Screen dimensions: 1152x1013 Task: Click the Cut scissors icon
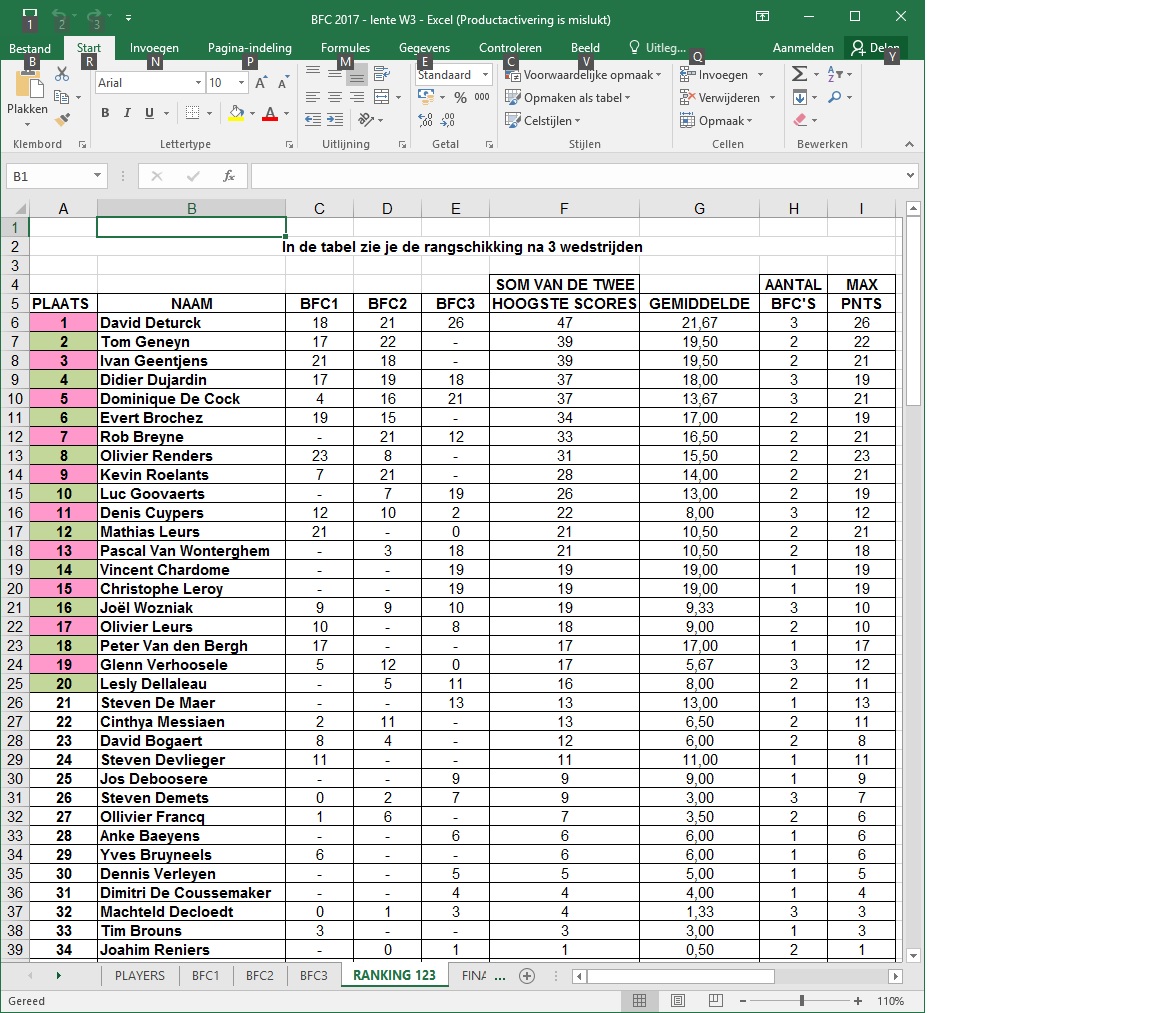coord(62,74)
